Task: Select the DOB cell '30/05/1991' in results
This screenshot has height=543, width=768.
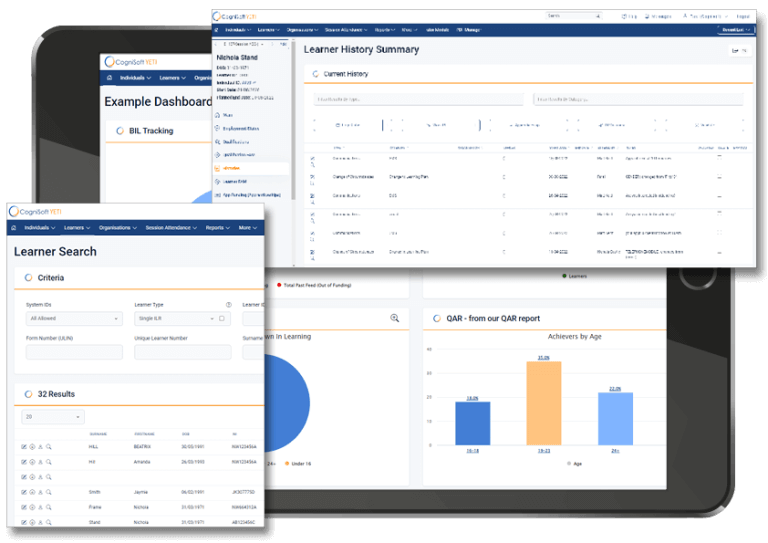Action: [x=192, y=447]
